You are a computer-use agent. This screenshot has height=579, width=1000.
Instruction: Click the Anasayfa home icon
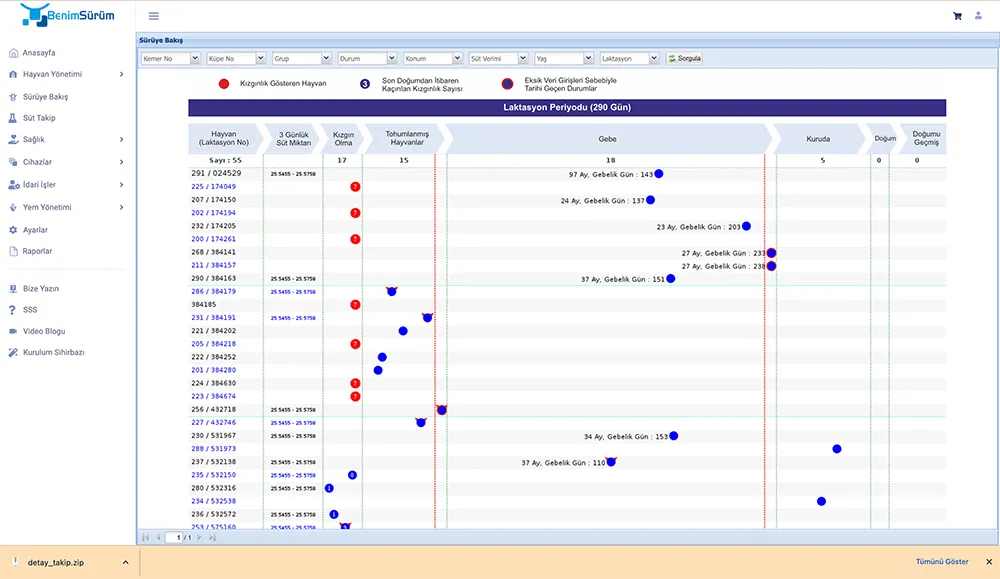(x=12, y=52)
